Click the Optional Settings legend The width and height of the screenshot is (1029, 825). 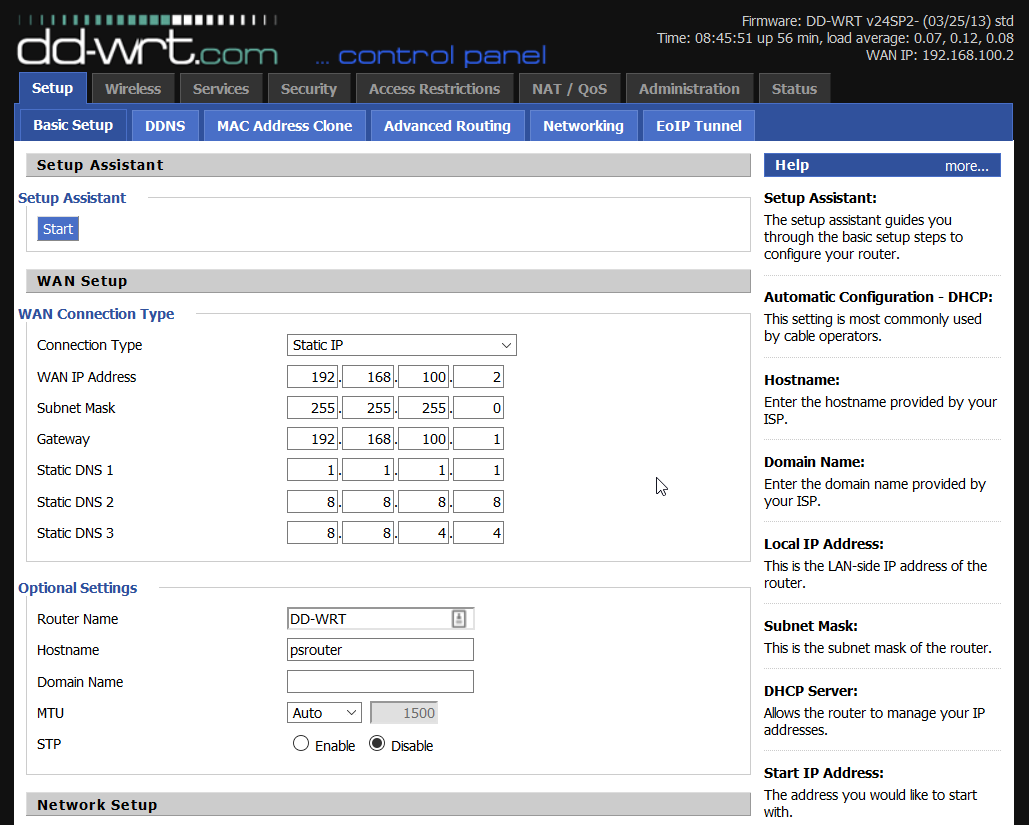point(77,587)
